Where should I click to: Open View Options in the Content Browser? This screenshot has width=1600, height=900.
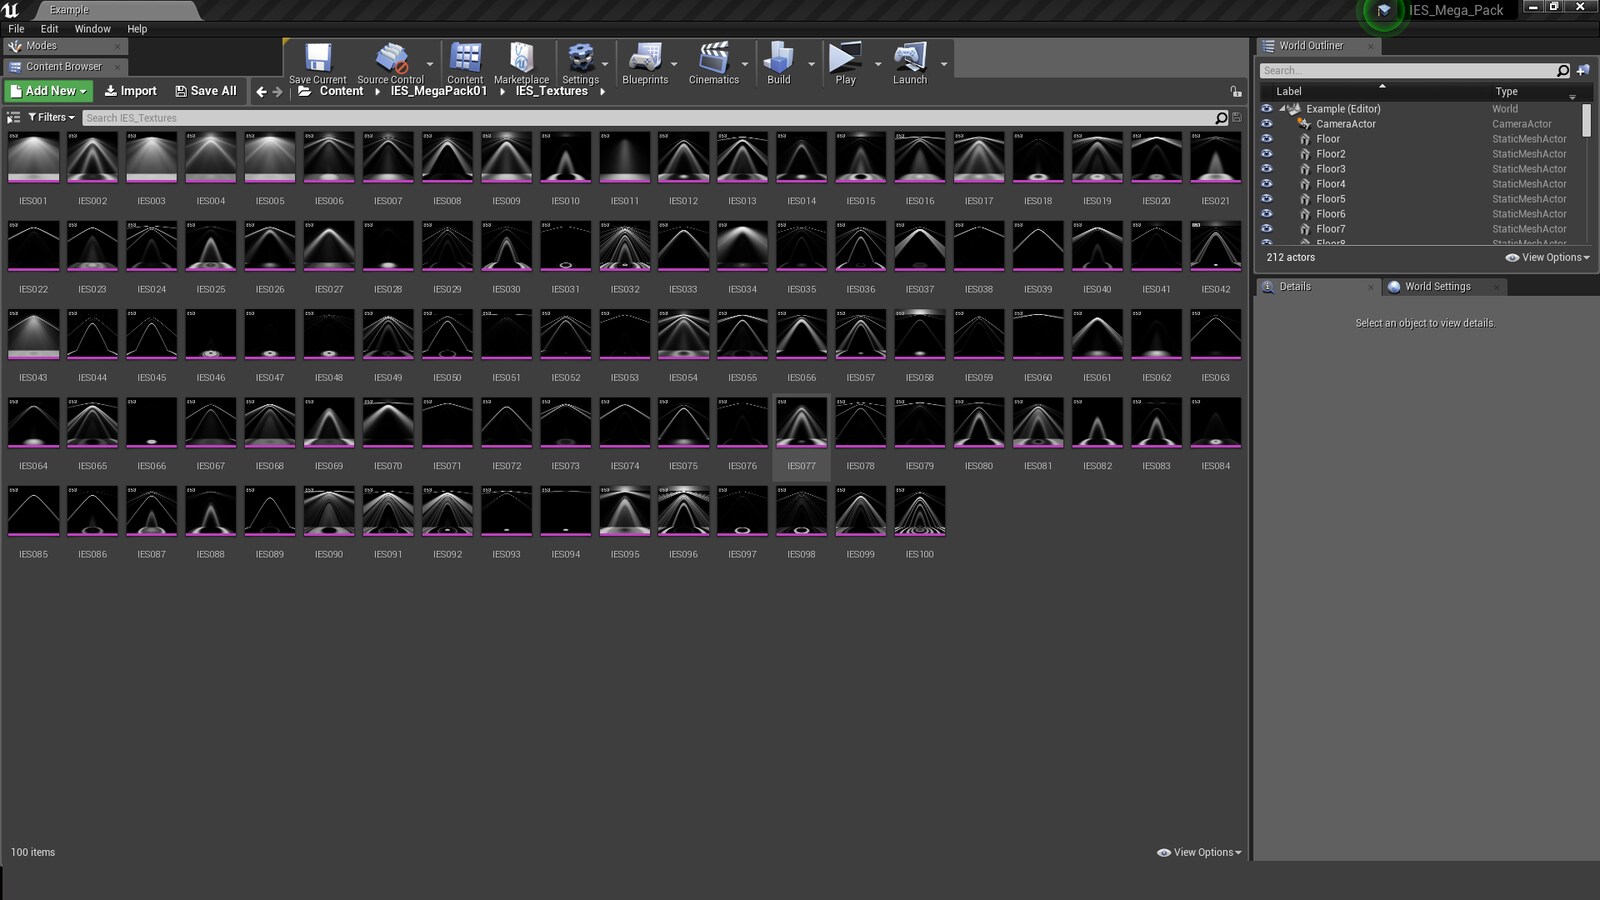1197,852
